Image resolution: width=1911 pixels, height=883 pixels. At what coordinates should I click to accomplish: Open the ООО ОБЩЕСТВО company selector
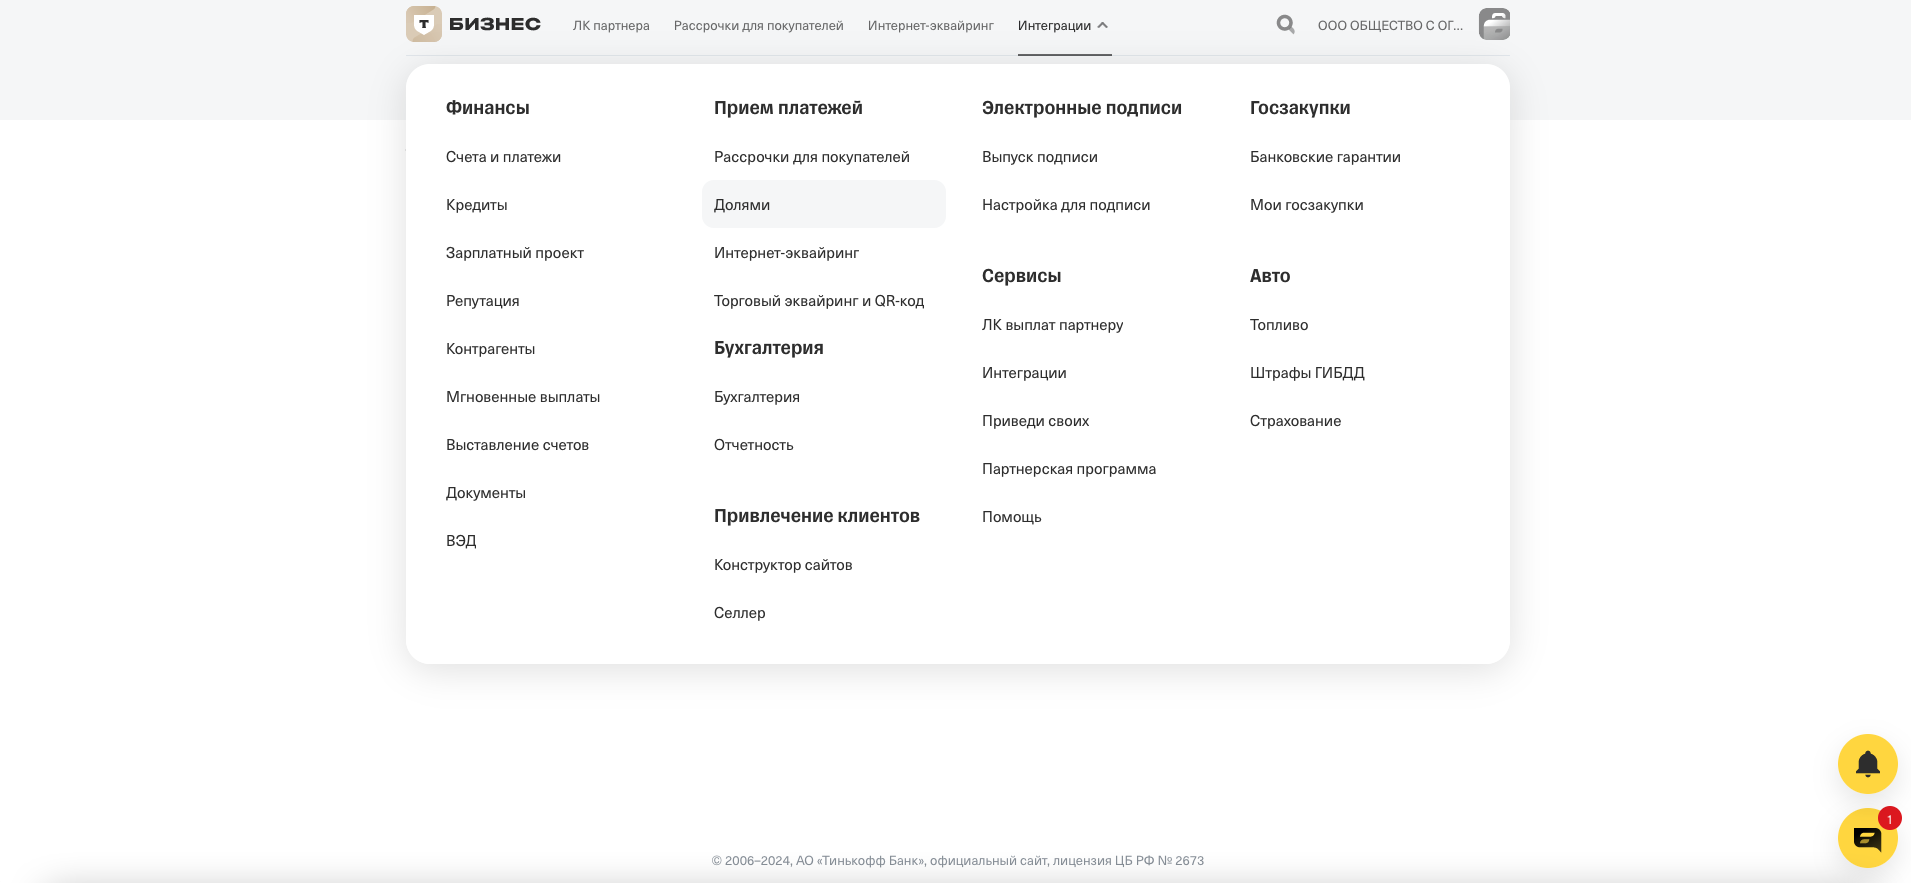(x=1390, y=25)
